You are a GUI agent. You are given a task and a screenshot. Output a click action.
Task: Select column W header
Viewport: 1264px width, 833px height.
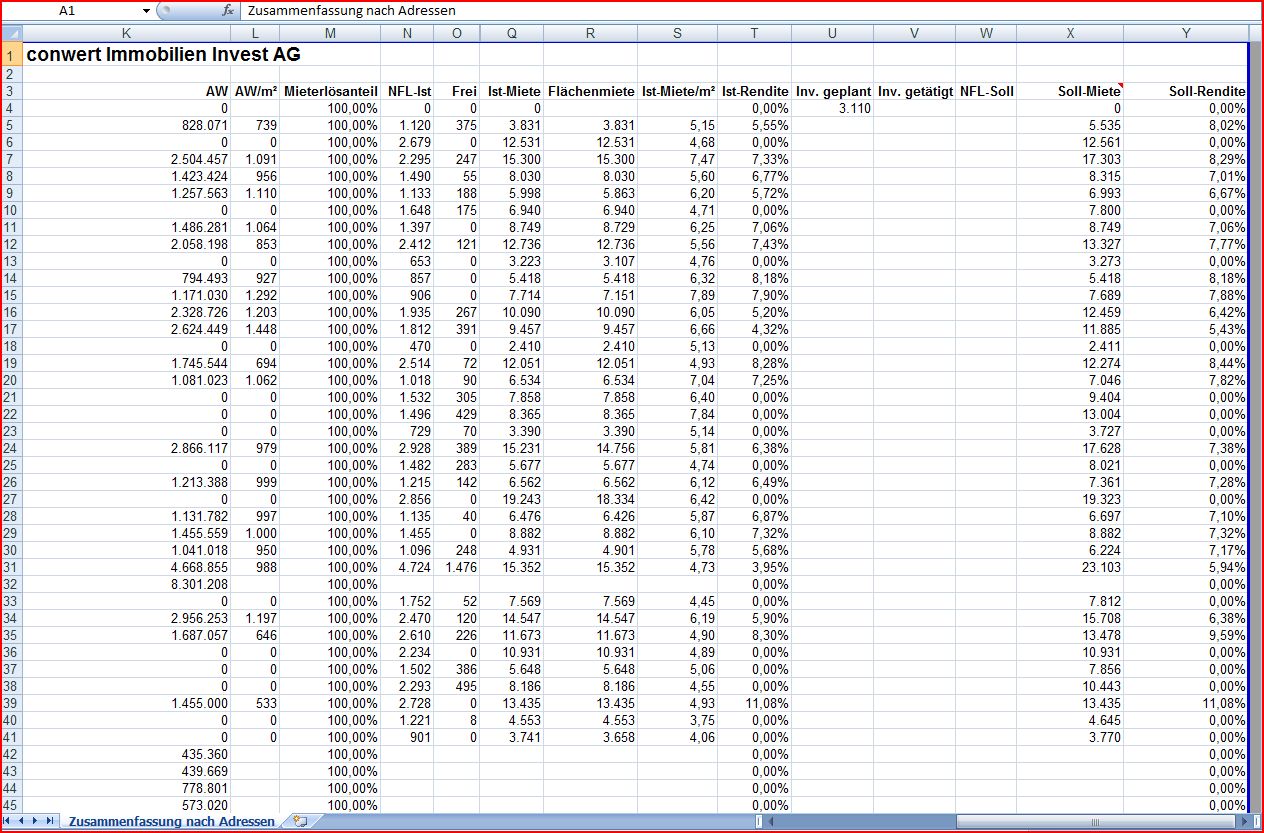(986, 33)
